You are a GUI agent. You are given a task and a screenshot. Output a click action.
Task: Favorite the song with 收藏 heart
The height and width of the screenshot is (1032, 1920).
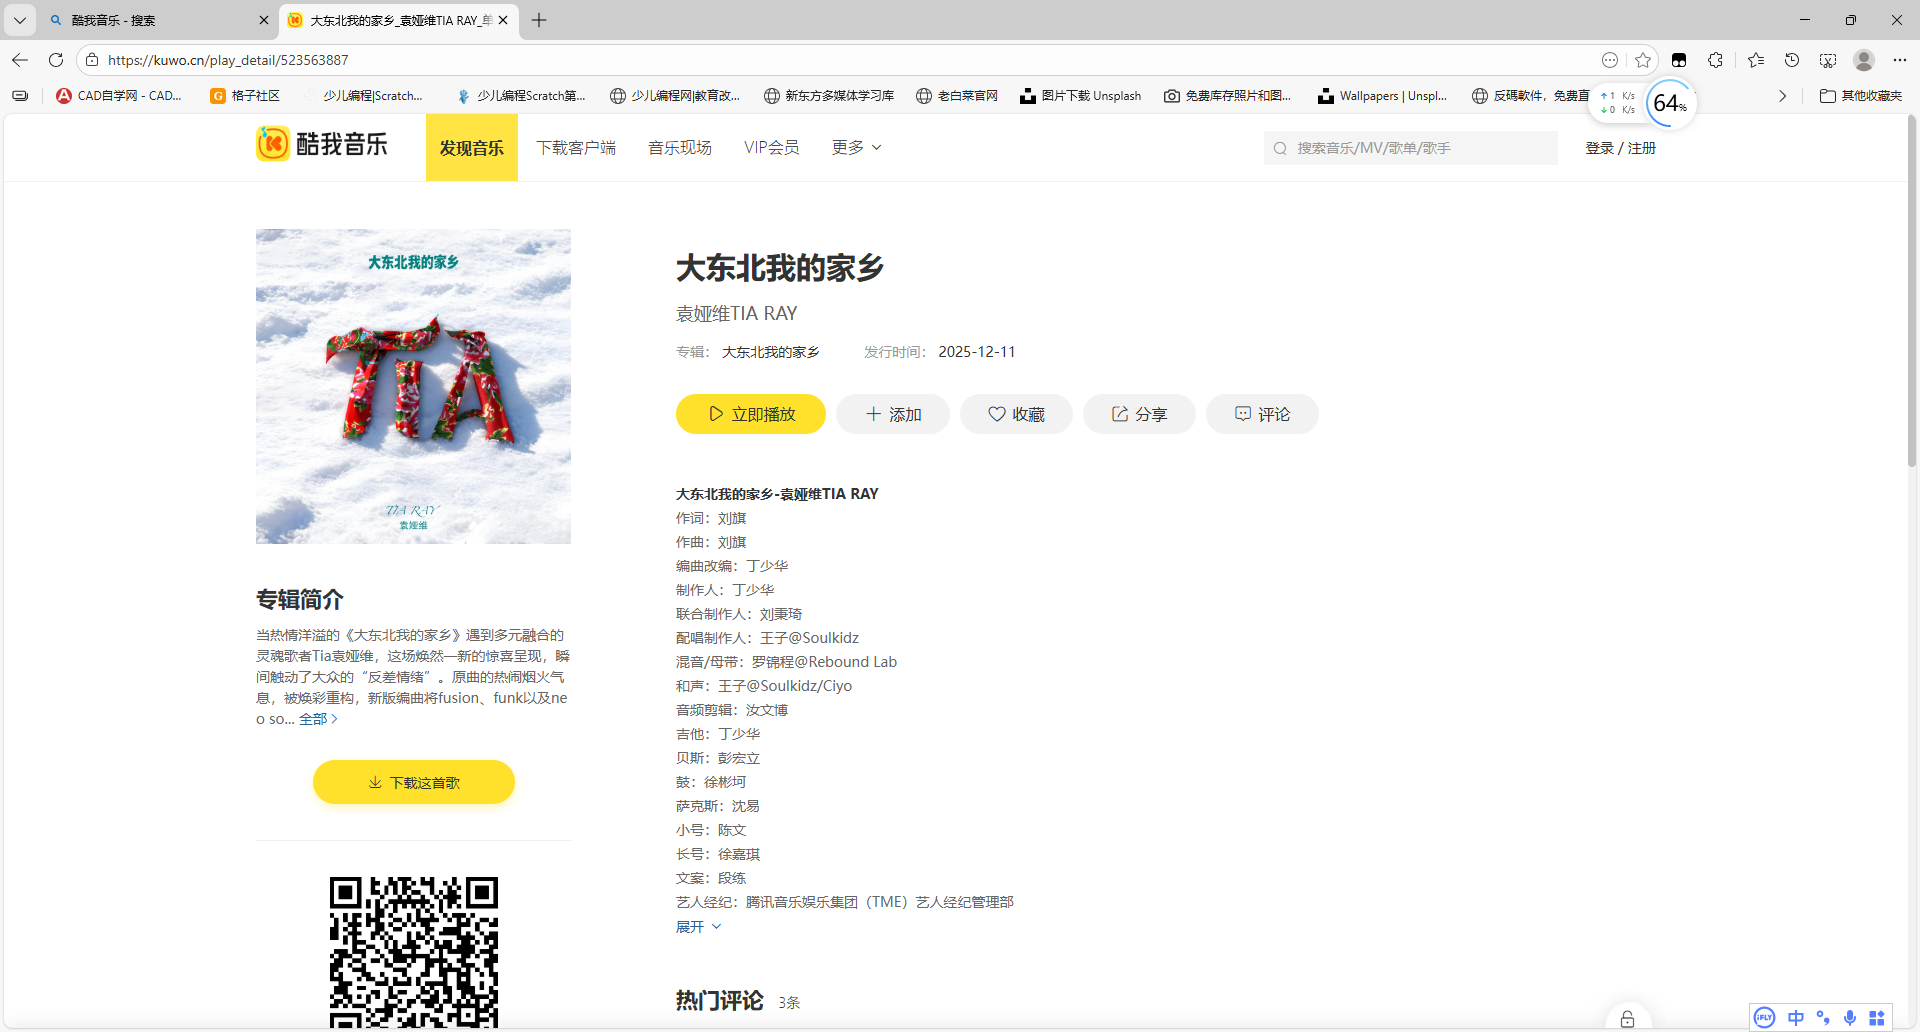point(1016,414)
